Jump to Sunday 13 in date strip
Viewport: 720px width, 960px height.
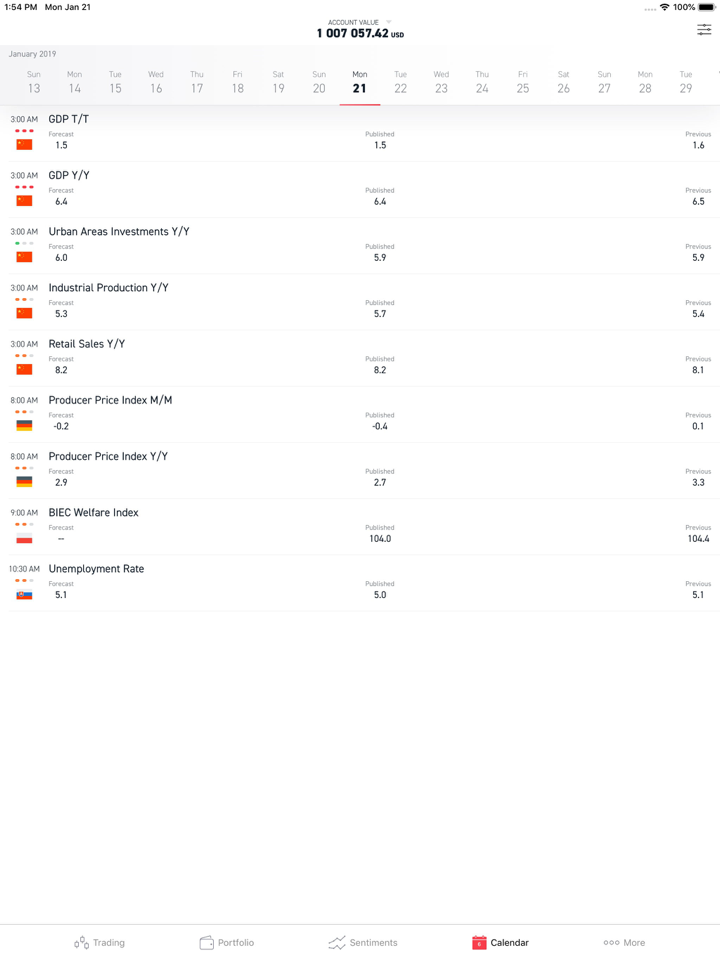coord(34,83)
